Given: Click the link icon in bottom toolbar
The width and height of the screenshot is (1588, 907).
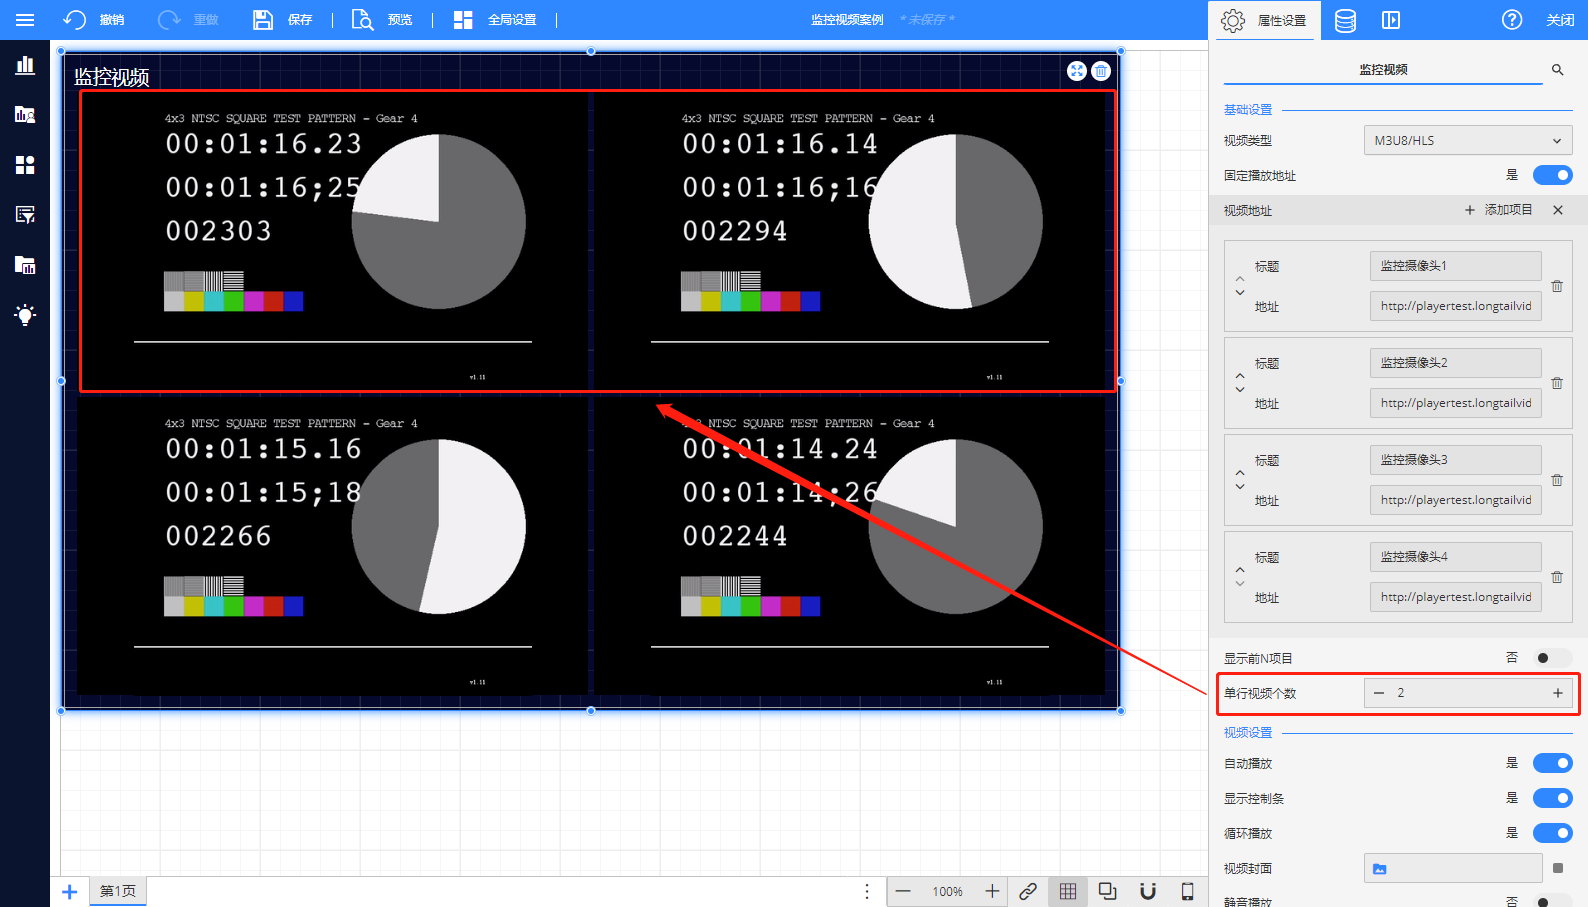Looking at the screenshot, I should [1028, 891].
